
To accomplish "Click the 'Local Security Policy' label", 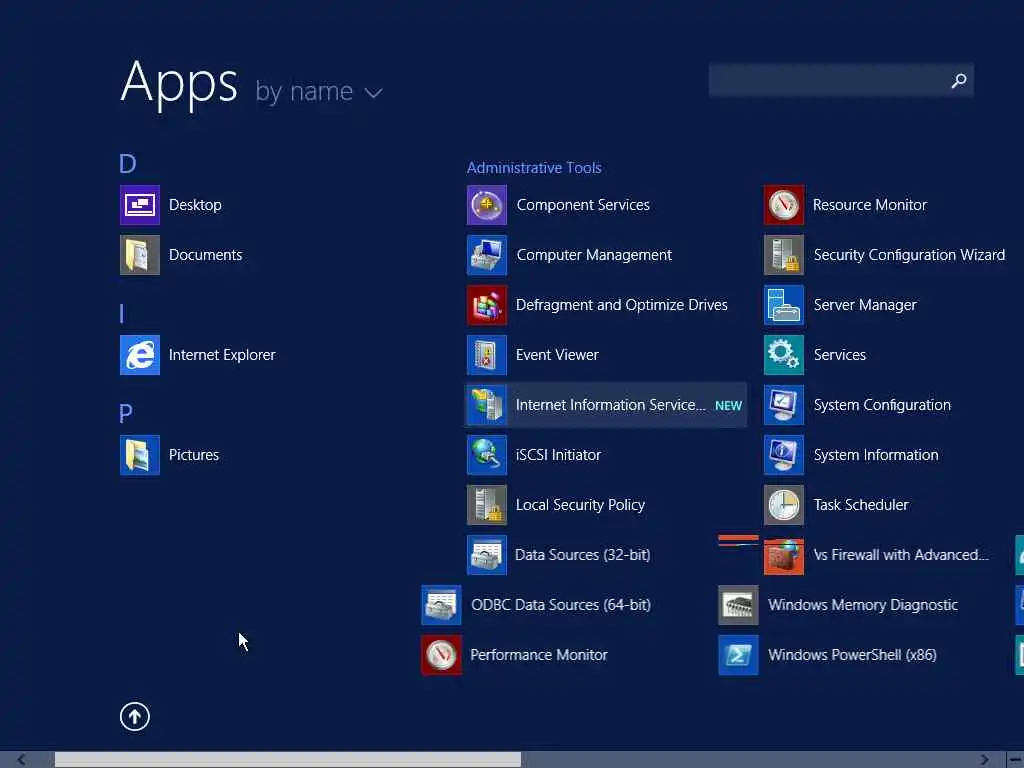I will point(581,505).
